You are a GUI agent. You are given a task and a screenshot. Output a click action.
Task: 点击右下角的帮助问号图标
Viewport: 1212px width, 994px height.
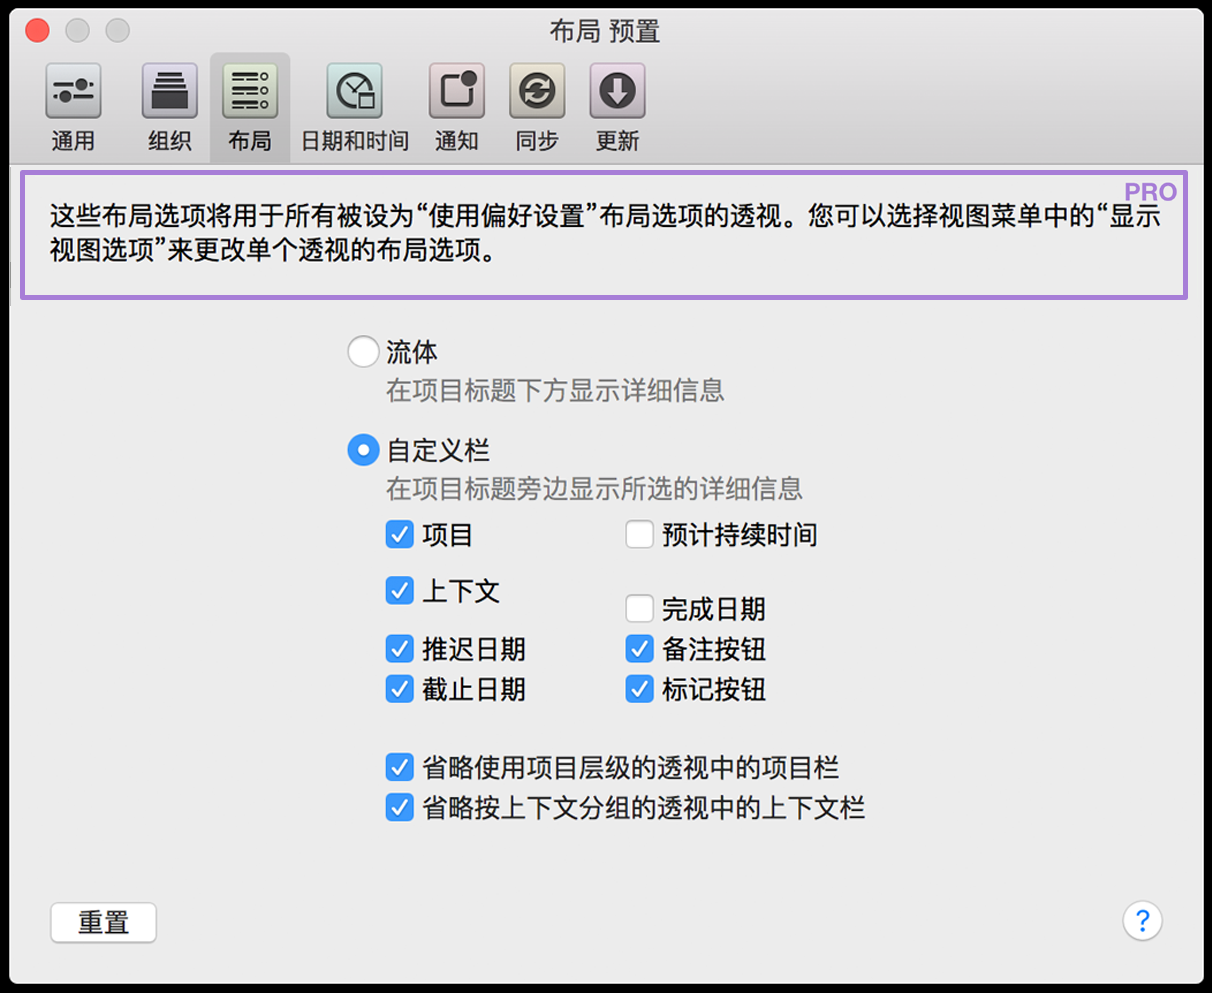(1143, 921)
